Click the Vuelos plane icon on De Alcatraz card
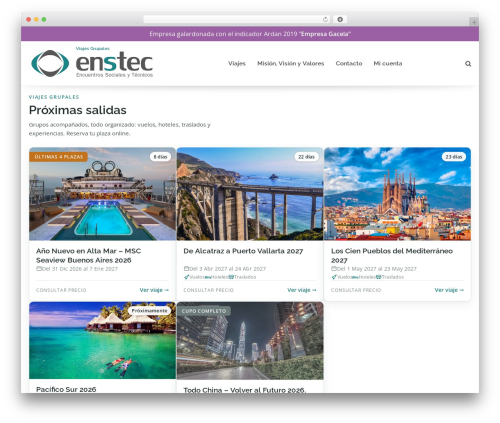500x423 pixels. click(x=186, y=277)
